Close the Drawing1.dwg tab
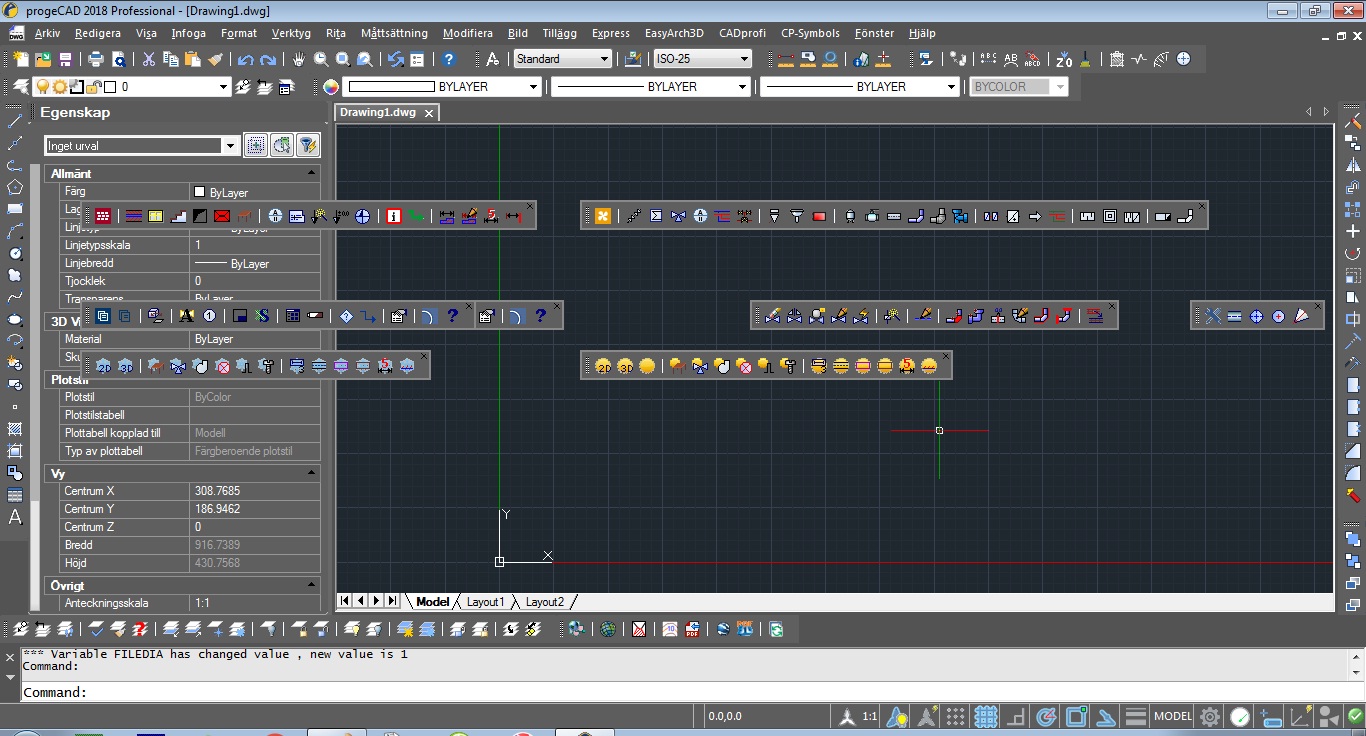The height and width of the screenshot is (736, 1366). coord(429,113)
